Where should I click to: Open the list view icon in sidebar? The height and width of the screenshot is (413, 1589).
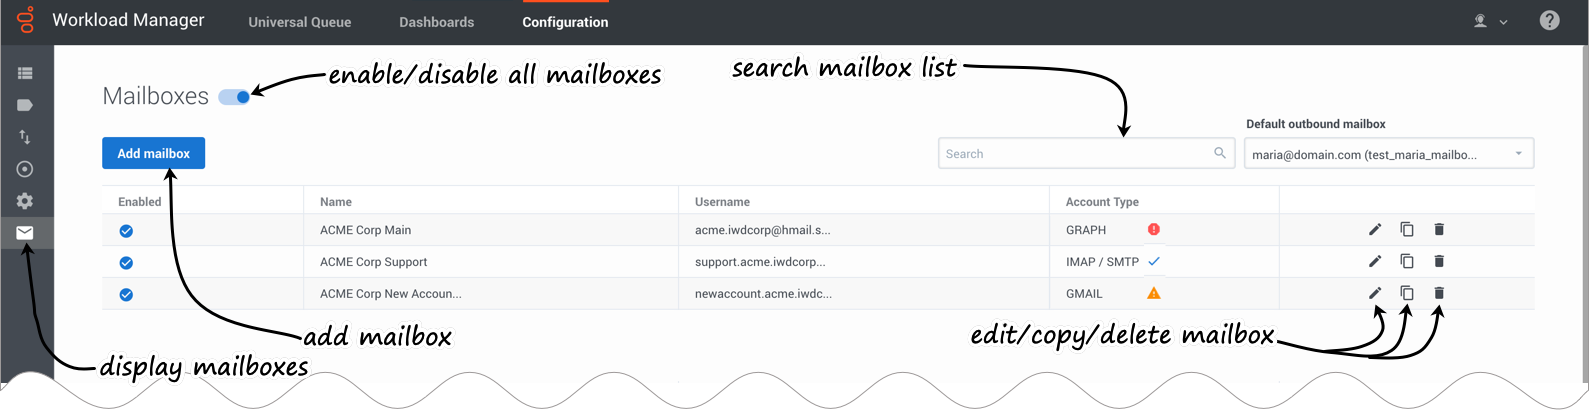tap(25, 73)
